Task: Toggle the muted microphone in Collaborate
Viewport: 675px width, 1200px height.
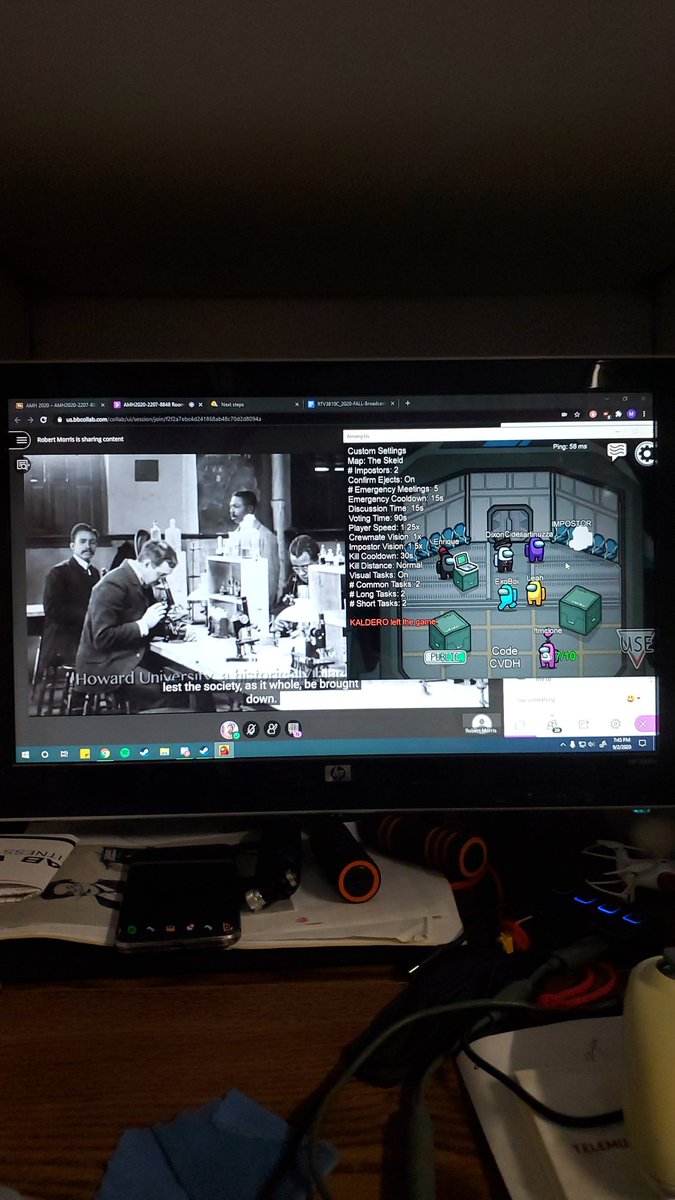Action: tap(251, 729)
